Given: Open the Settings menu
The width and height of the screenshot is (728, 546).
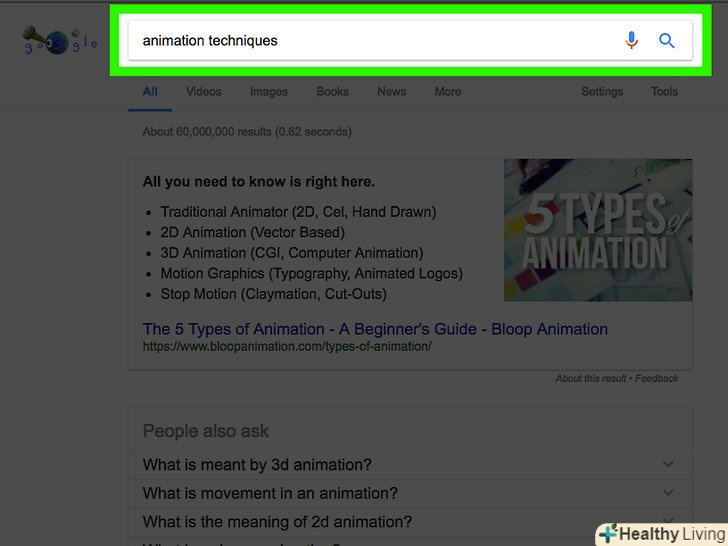Looking at the screenshot, I should point(602,92).
